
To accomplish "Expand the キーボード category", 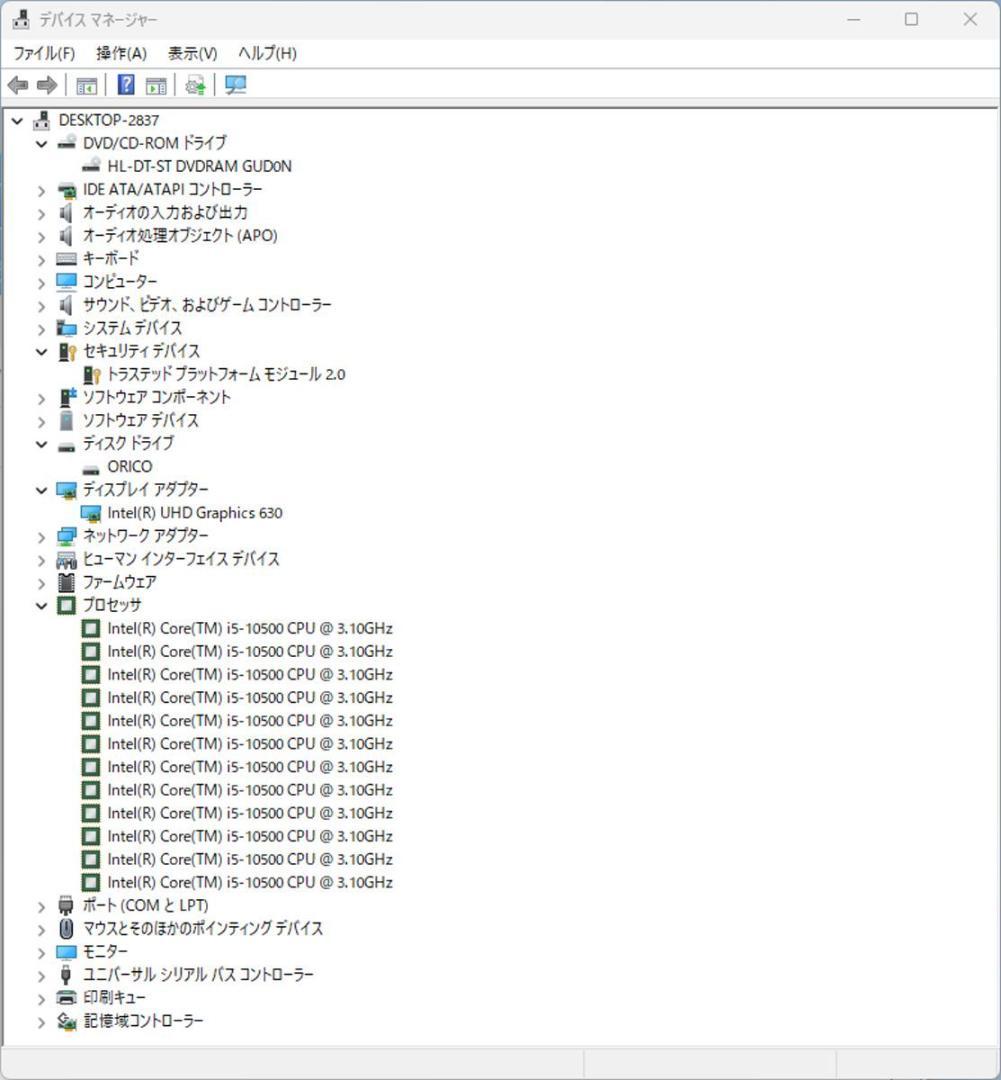I will (40, 258).
